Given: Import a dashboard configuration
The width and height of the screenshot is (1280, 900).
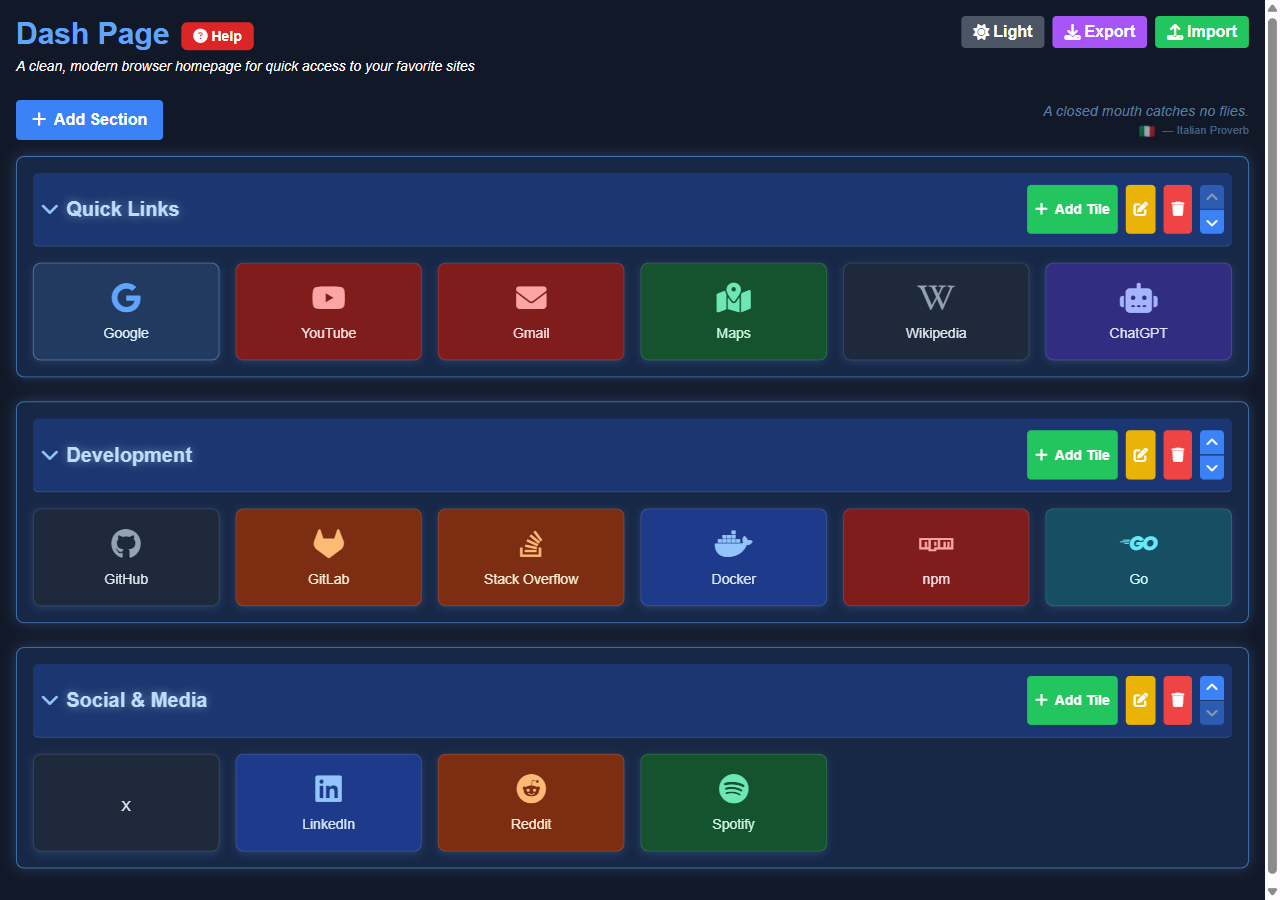Looking at the screenshot, I should click(1202, 32).
